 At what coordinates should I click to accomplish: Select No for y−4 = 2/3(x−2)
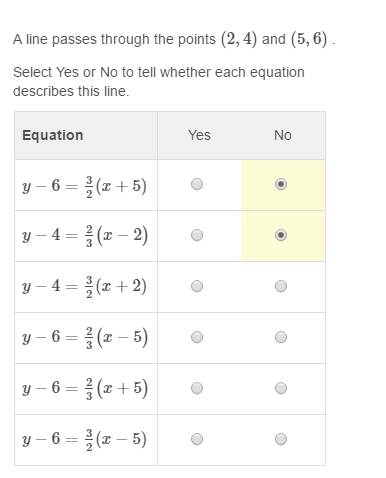coord(281,235)
